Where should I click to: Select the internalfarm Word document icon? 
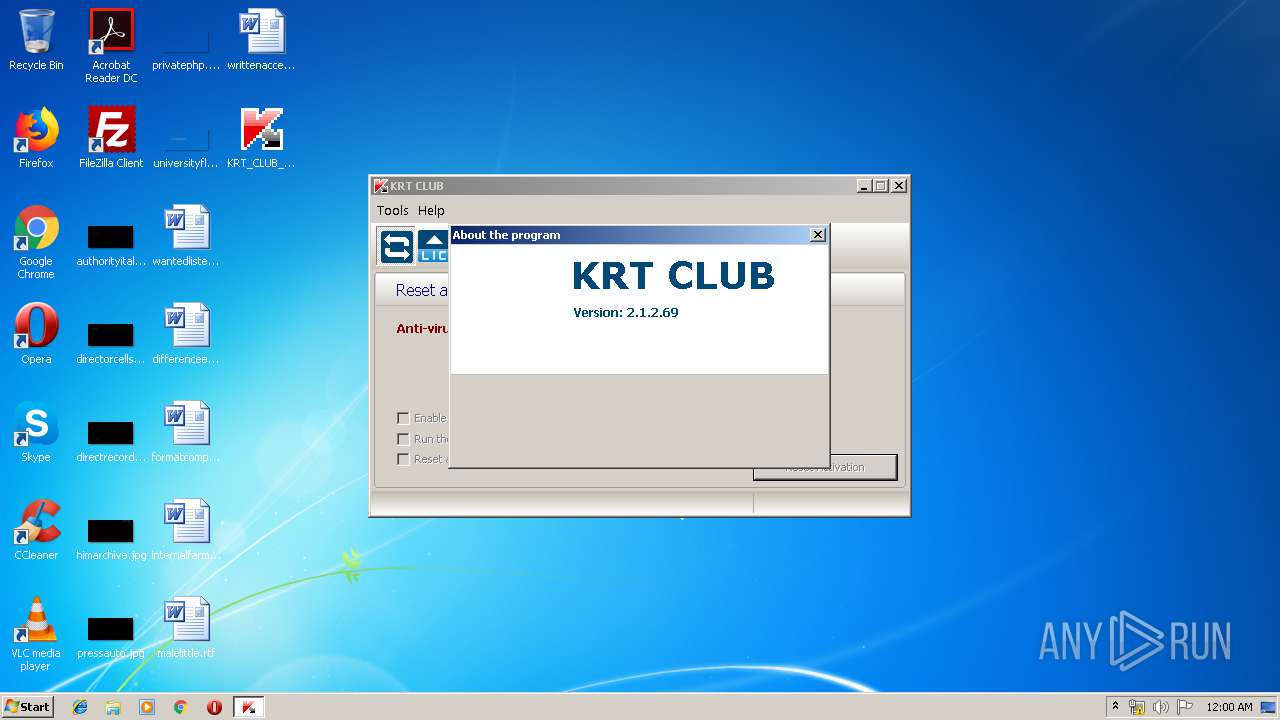(186, 531)
